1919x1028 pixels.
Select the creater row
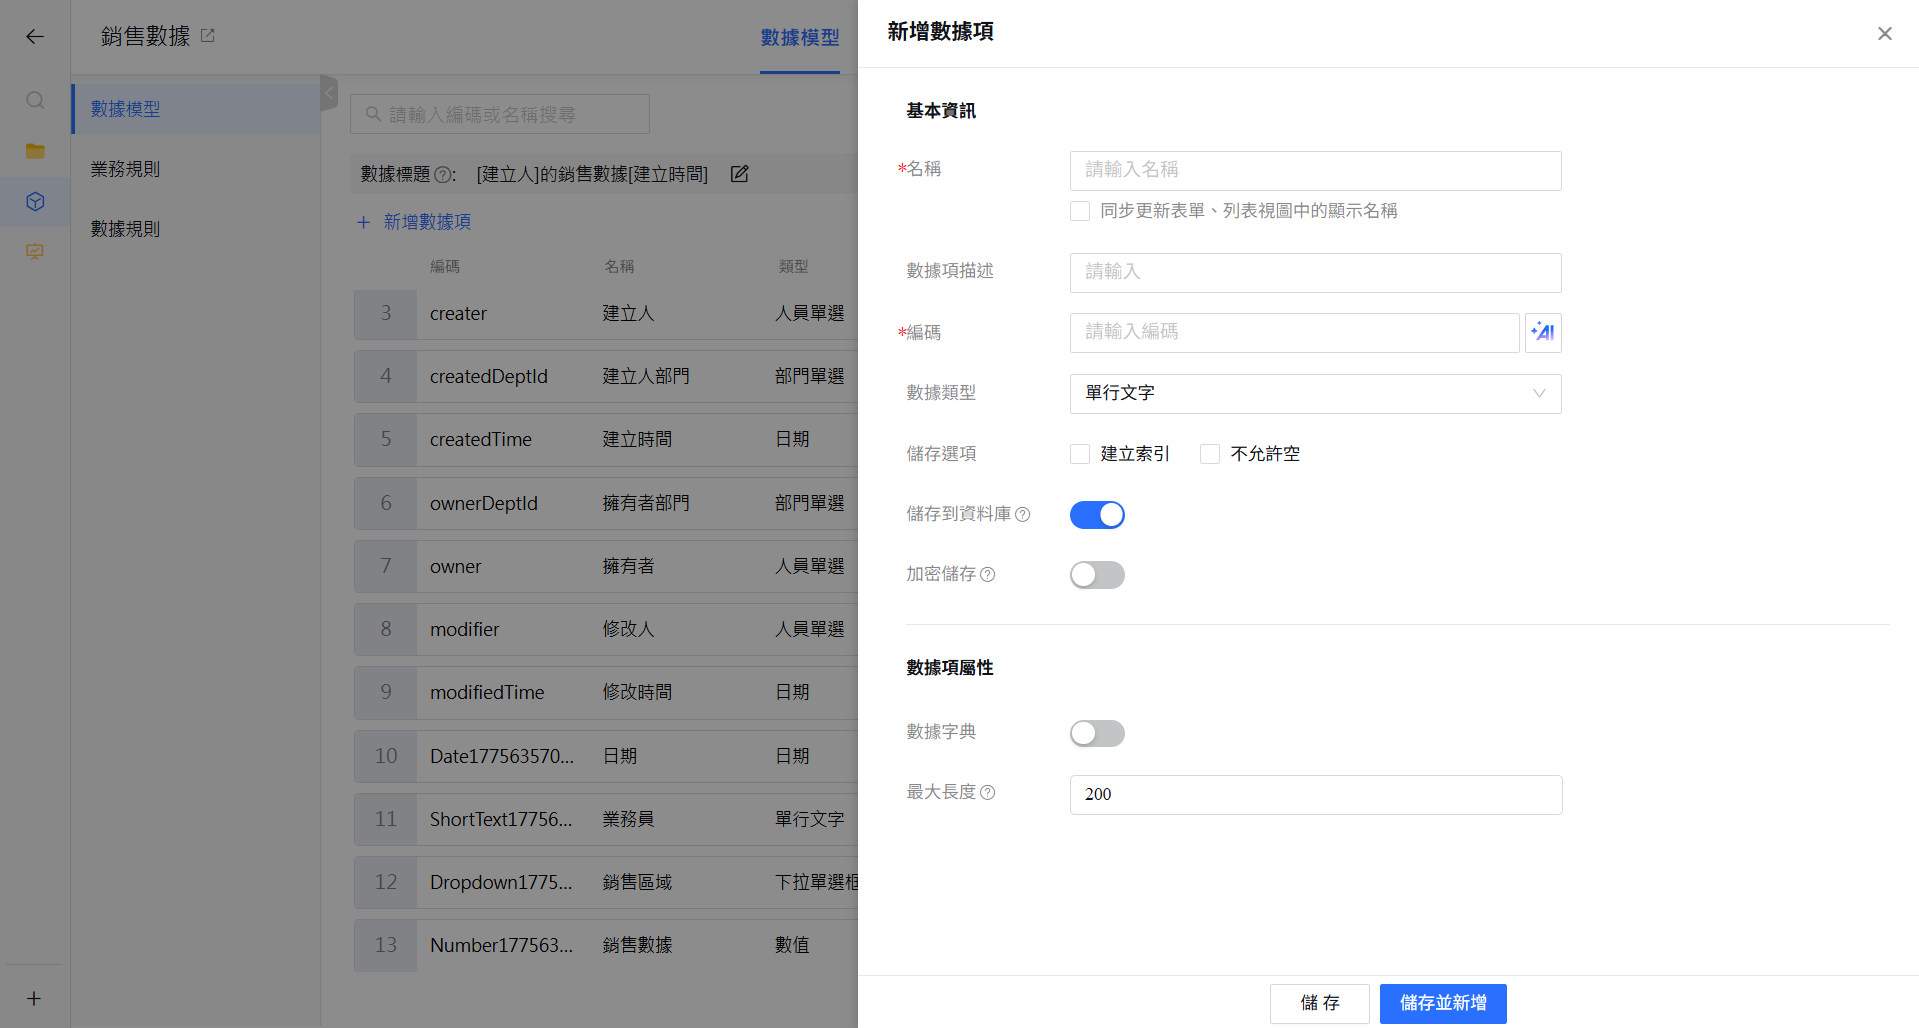(x=606, y=314)
